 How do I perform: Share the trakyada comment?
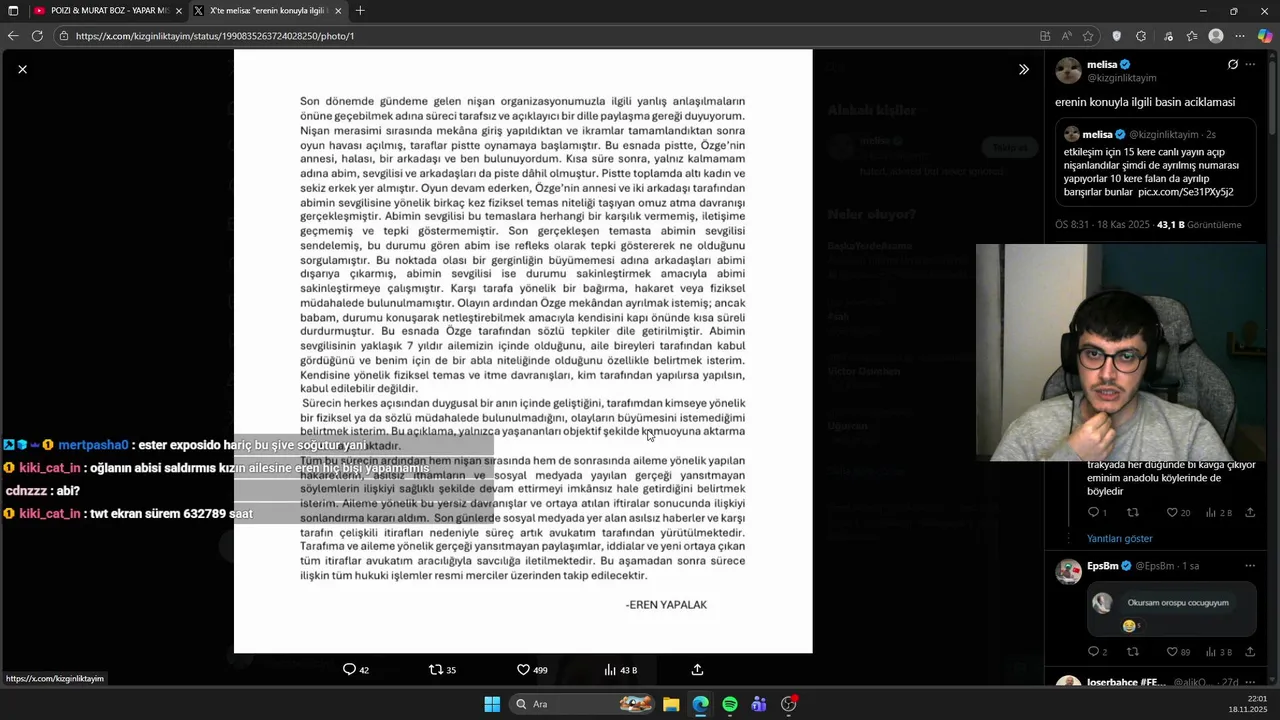click(1250, 513)
